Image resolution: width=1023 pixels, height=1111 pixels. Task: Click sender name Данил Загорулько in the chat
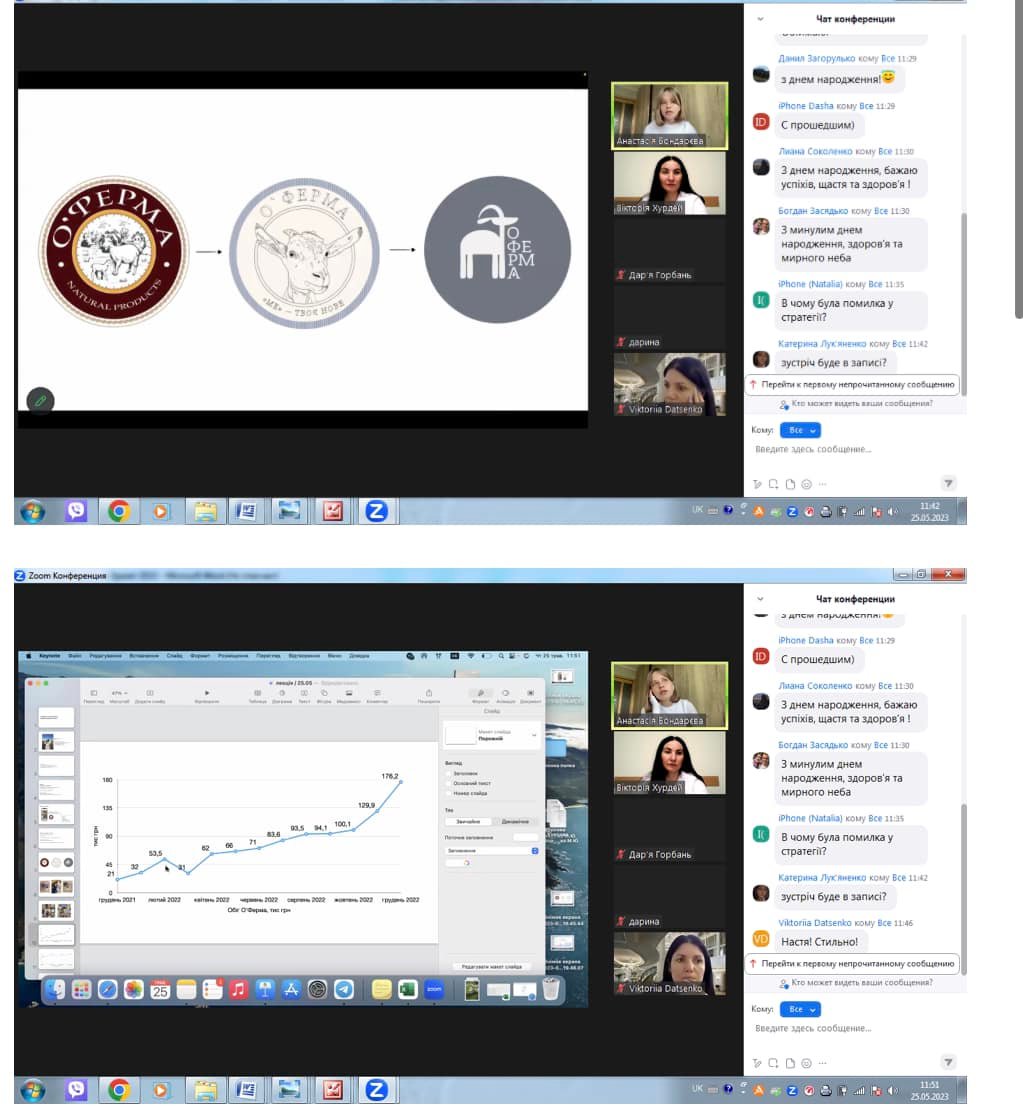[816, 59]
